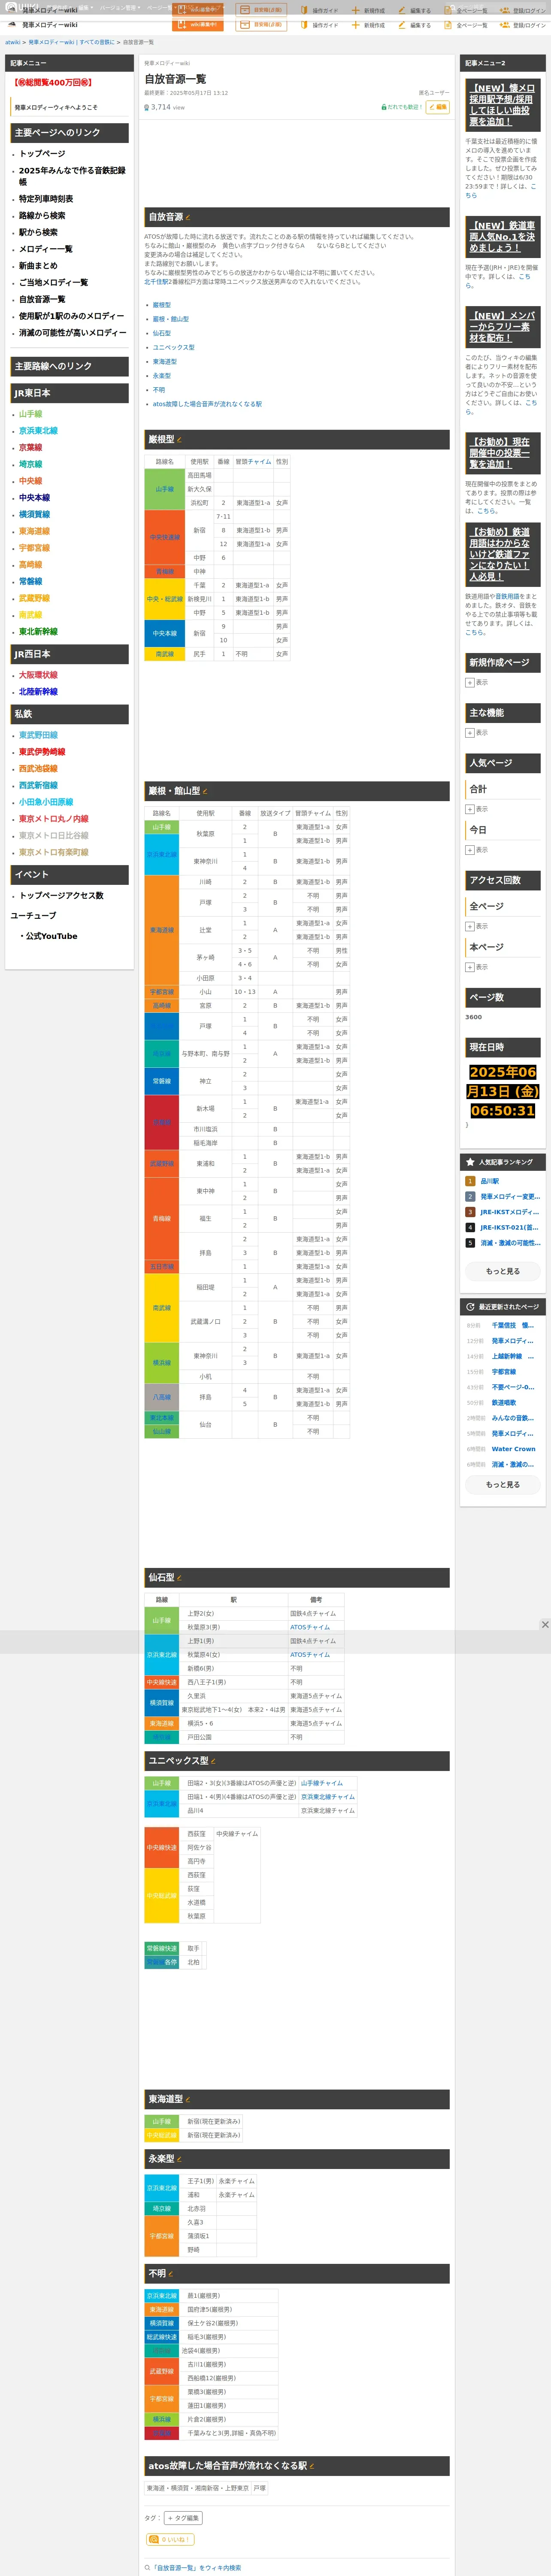Open 【NEW】鉄道車両人気No.1を決めましょう！ headline
Viewport: 551px width, 2576px height.
click(x=502, y=237)
